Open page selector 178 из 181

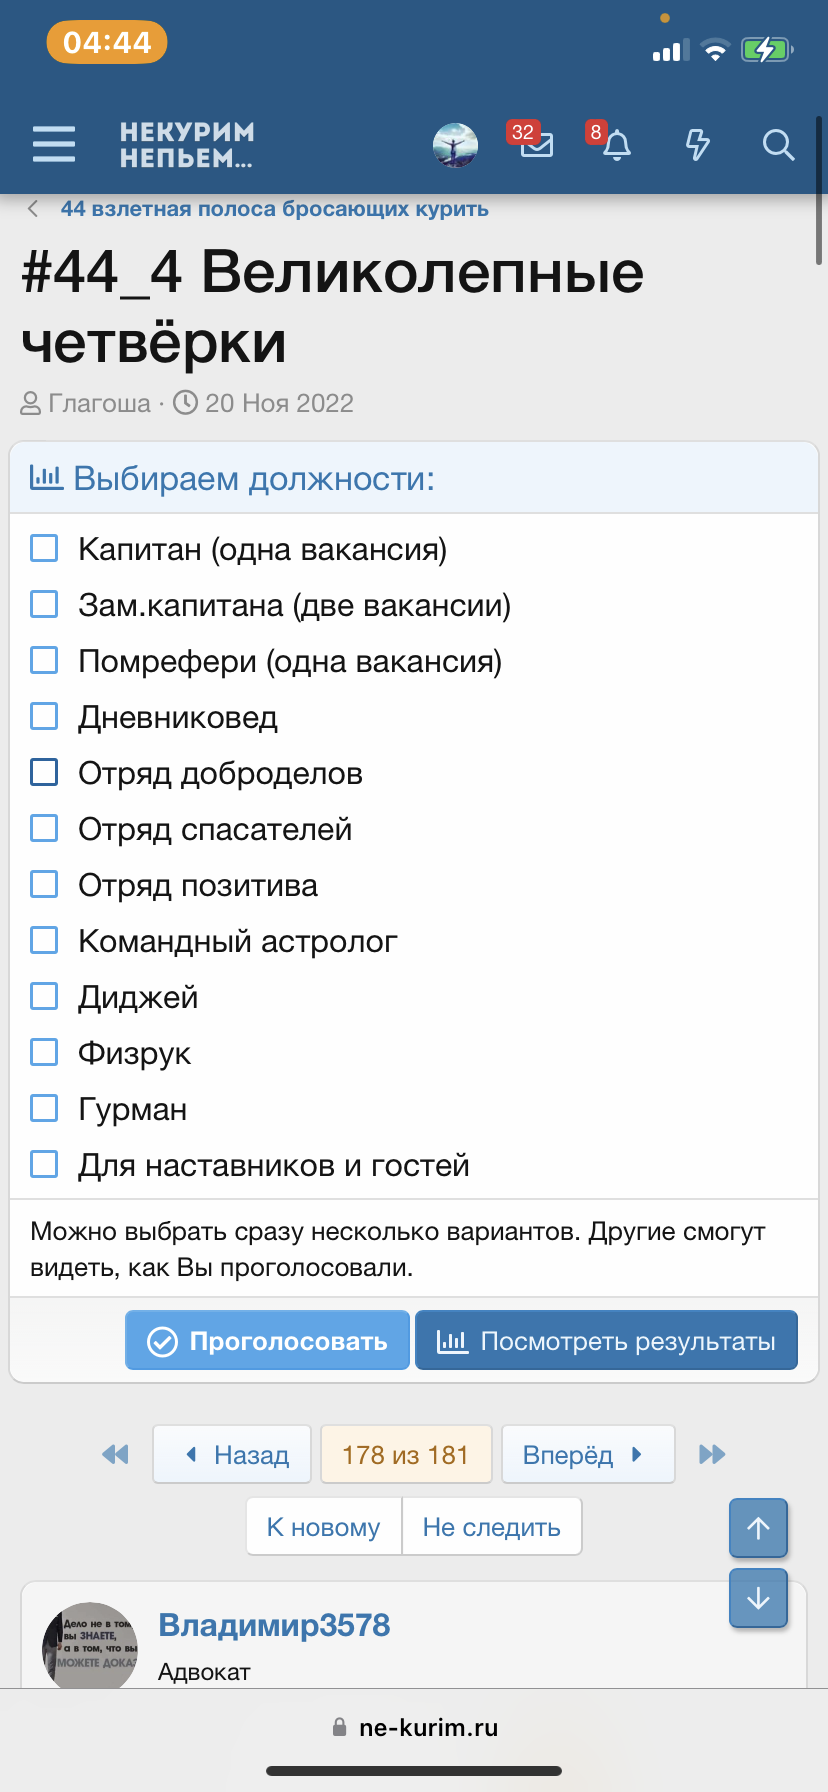[406, 1454]
